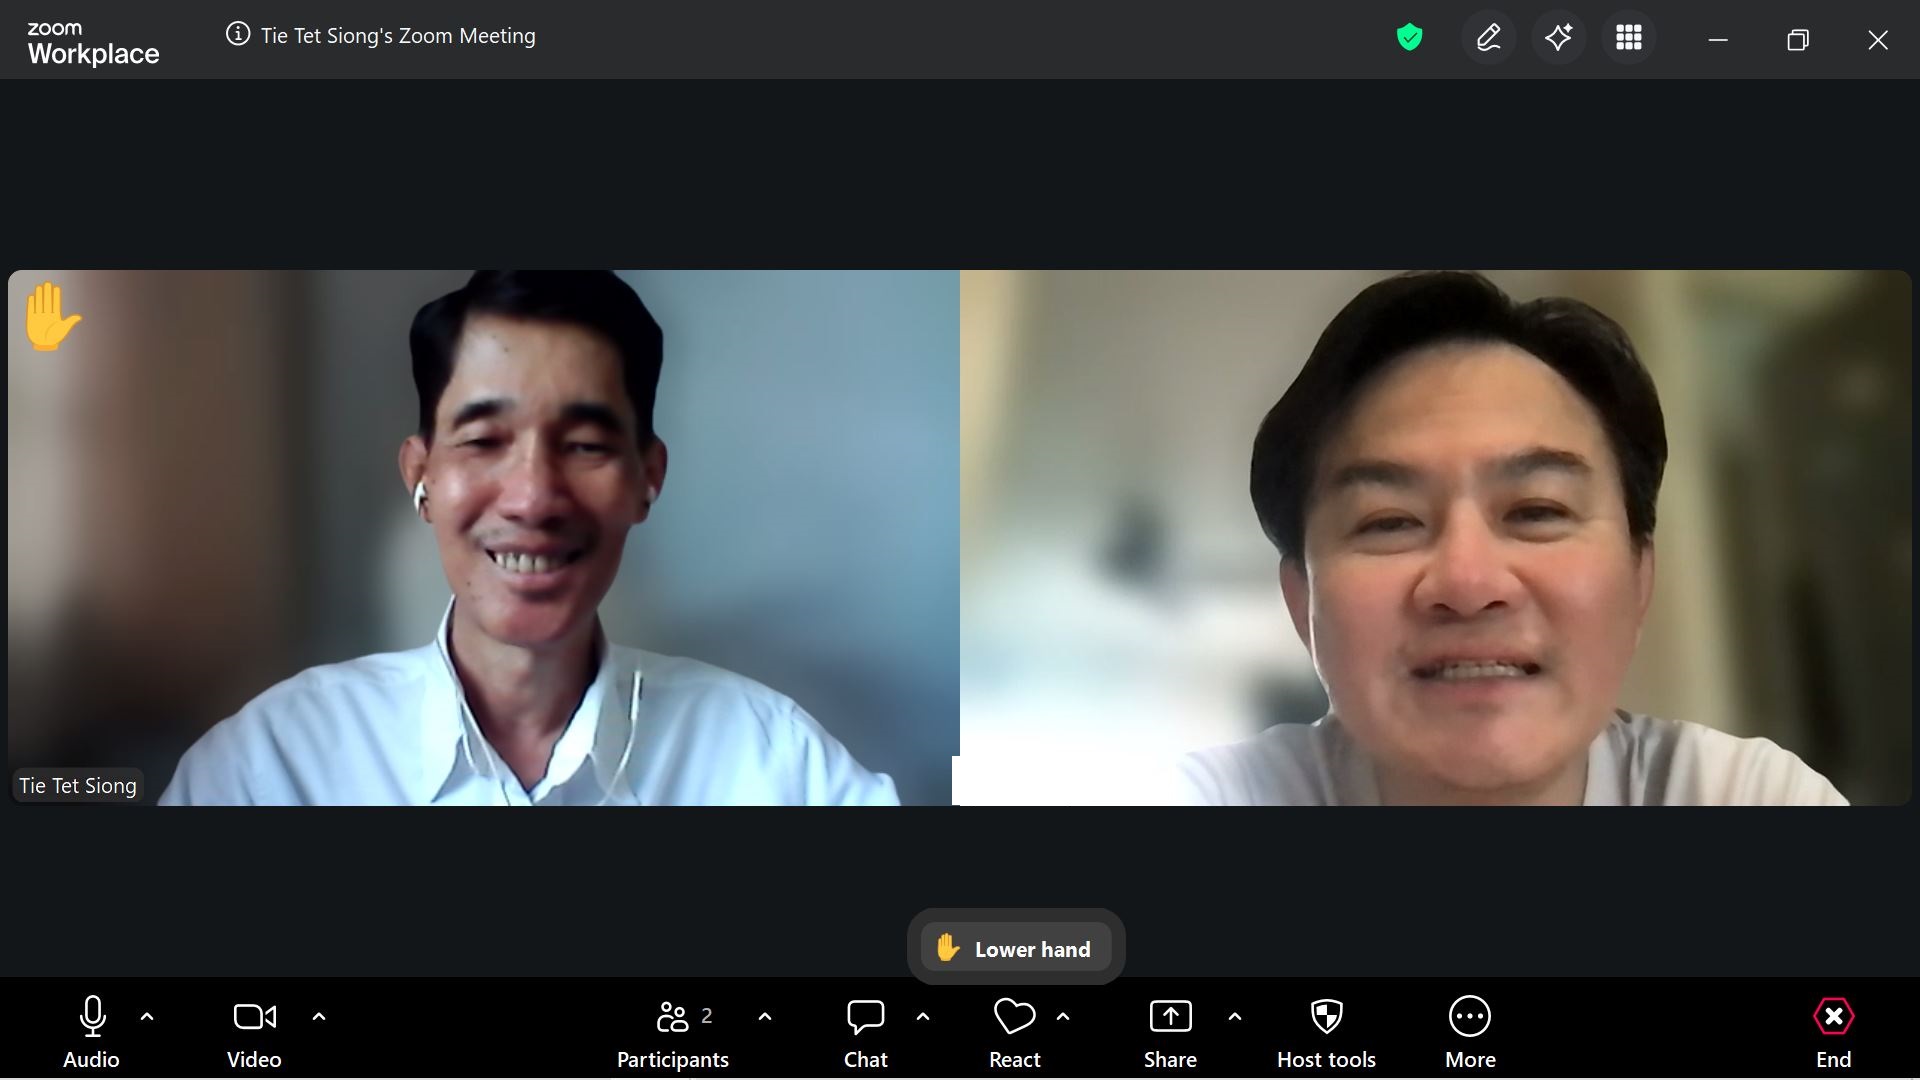Open the apps grid icon
Image resolution: width=1920 pixels, height=1080 pixels.
click(x=1628, y=38)
